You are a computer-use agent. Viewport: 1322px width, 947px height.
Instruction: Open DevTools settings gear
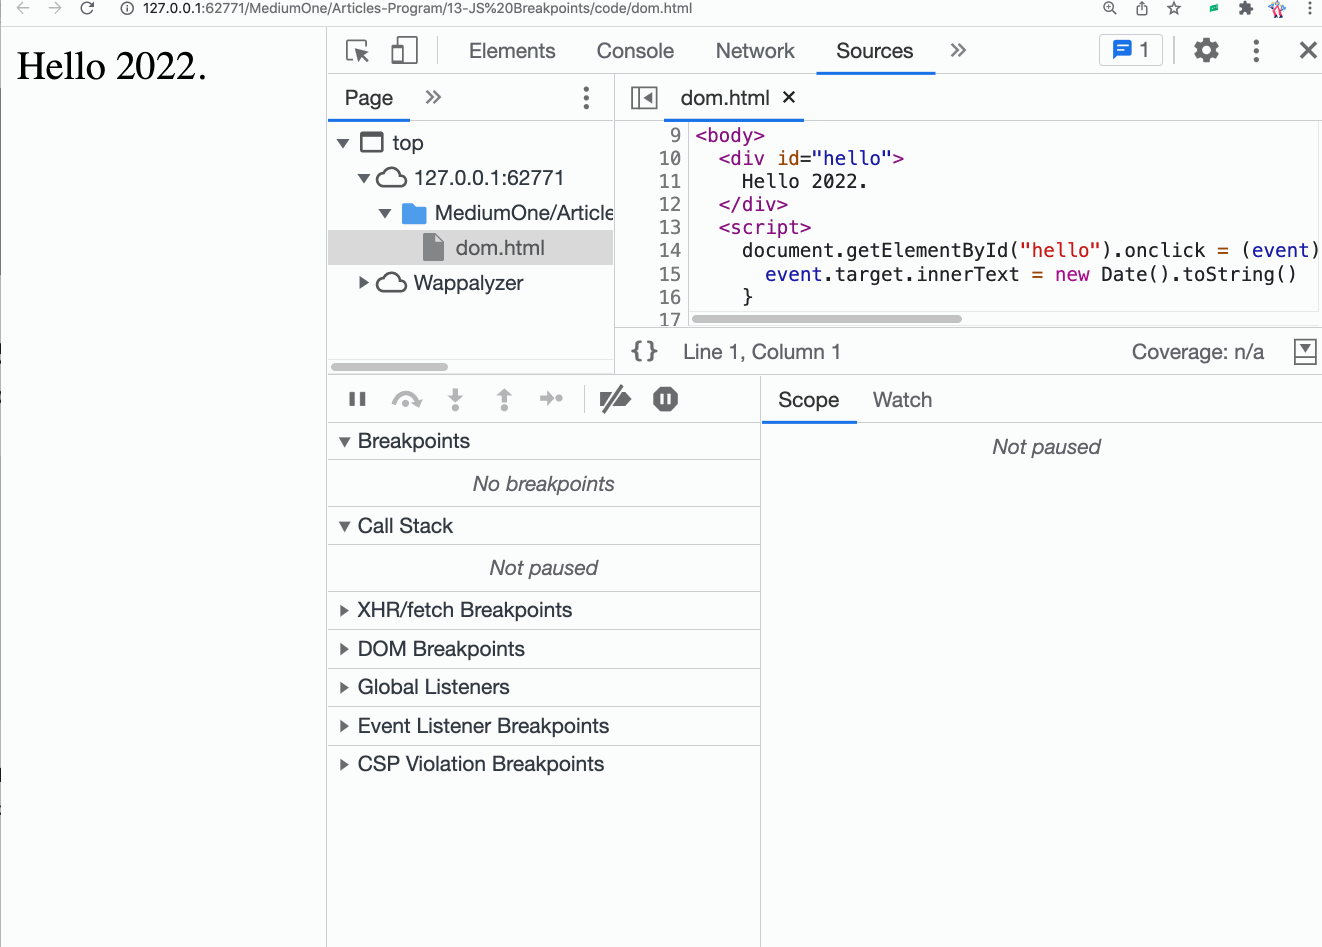1206,50
